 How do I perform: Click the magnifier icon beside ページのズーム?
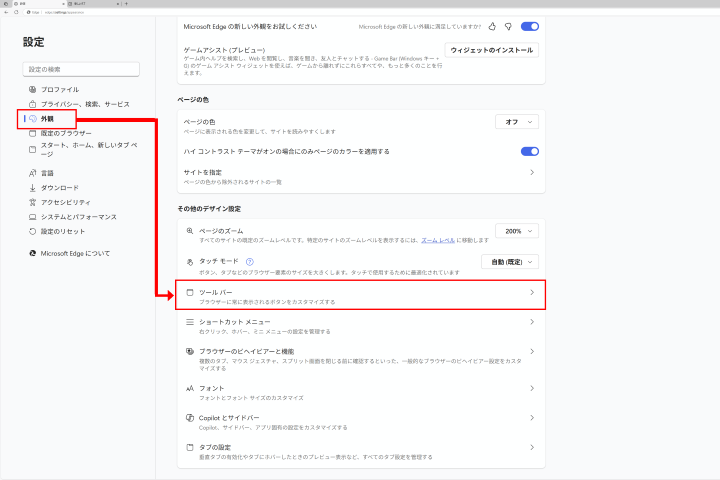tap(190, 231)
